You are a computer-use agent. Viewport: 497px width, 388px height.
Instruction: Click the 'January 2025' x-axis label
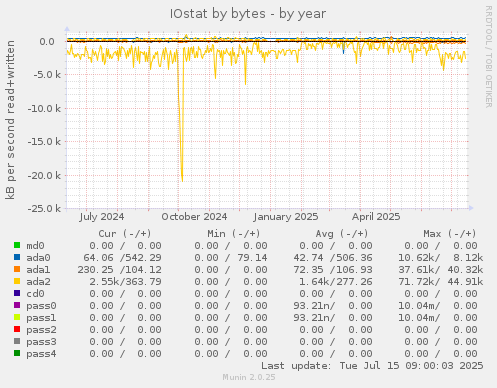click(286, 217)
